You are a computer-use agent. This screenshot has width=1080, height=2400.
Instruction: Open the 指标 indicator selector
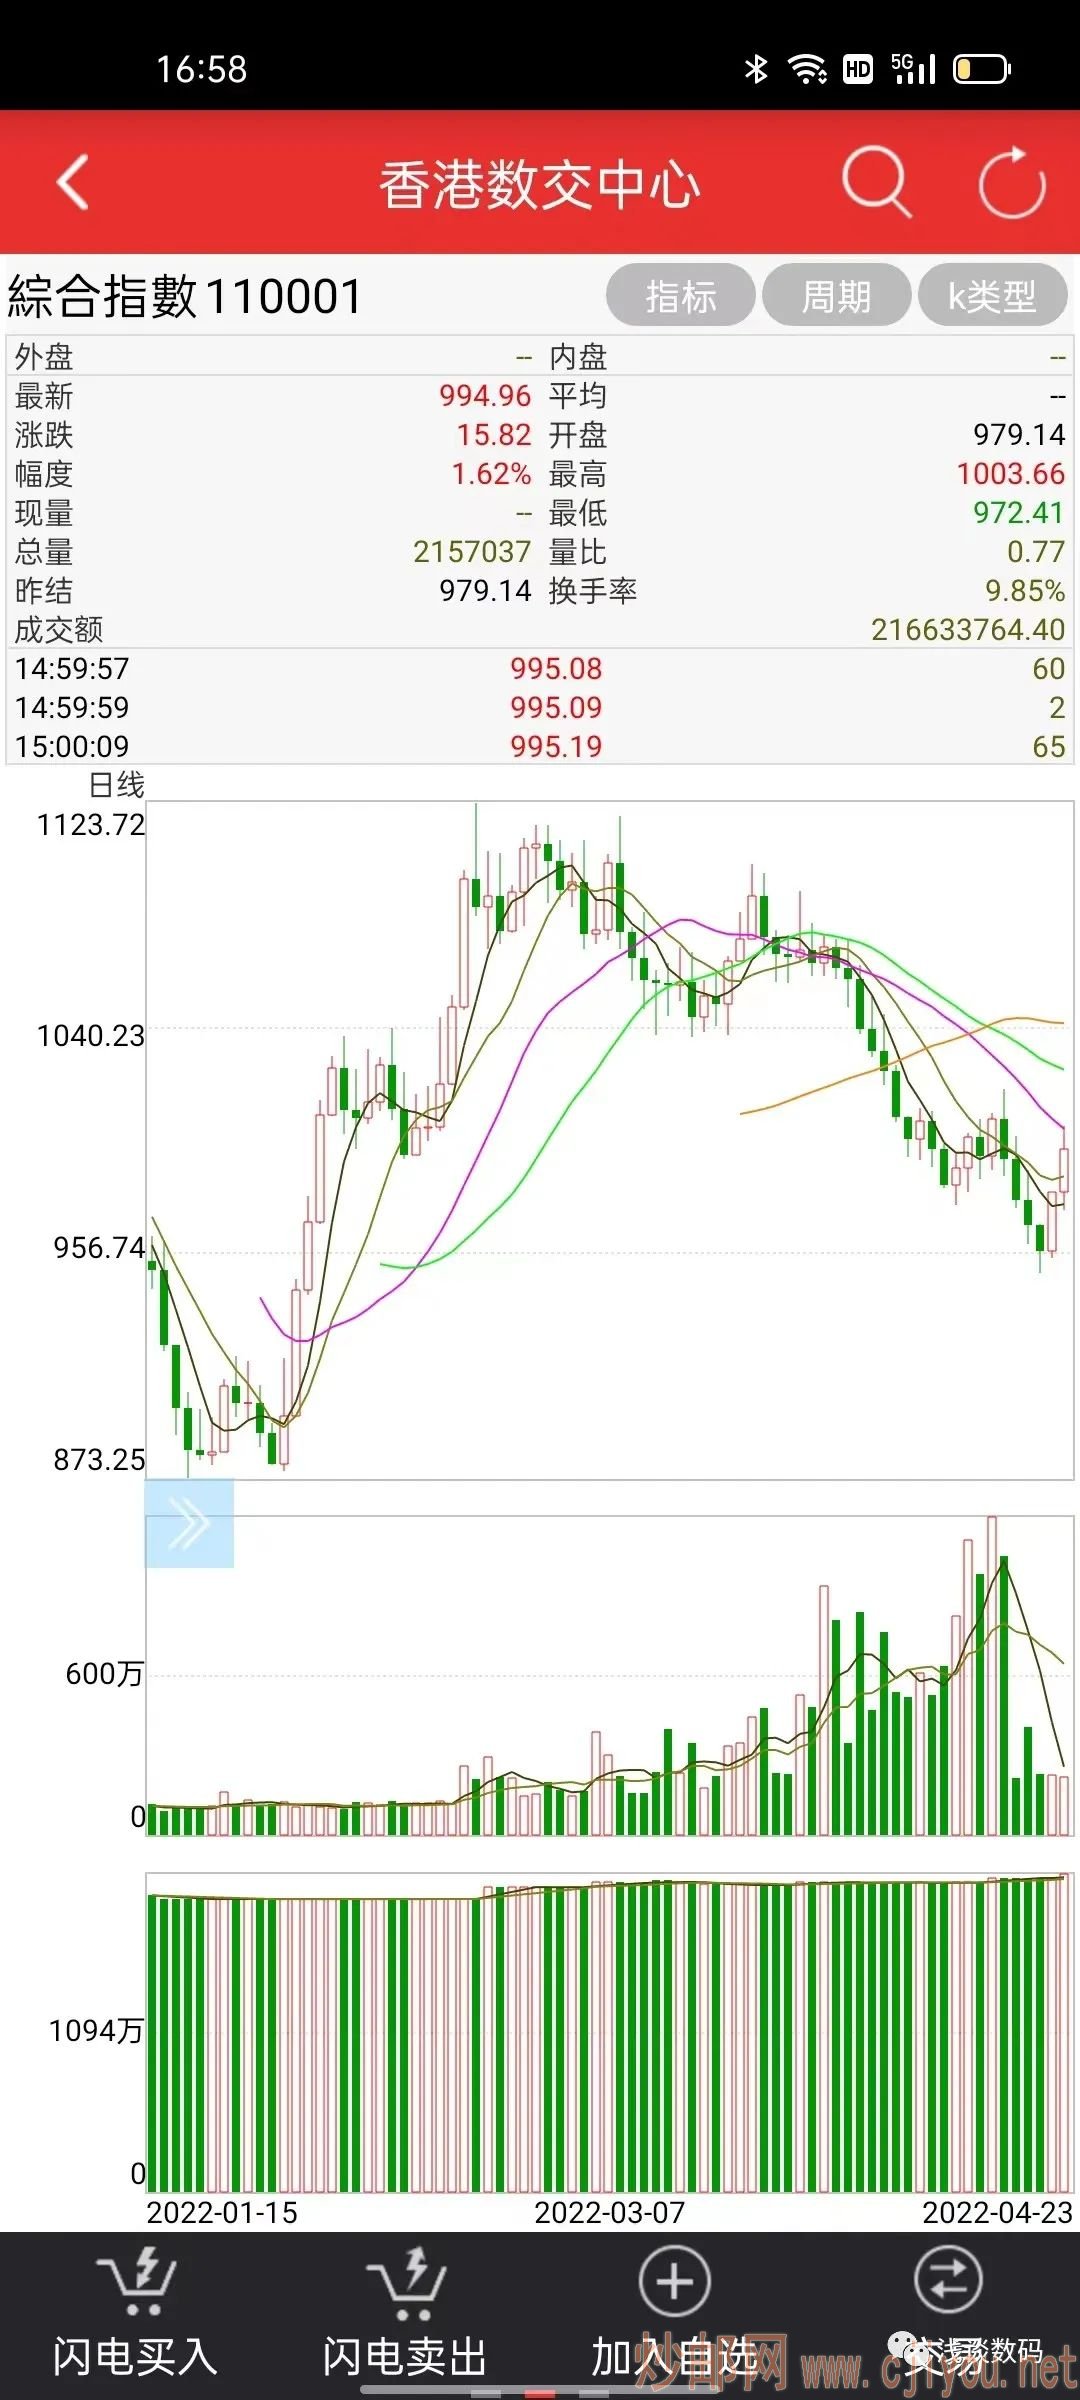[681, 296]
